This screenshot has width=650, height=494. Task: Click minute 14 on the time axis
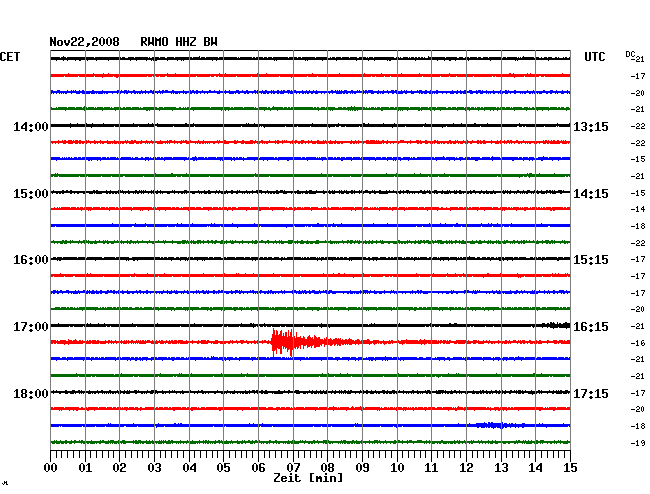tap(535, 468)
